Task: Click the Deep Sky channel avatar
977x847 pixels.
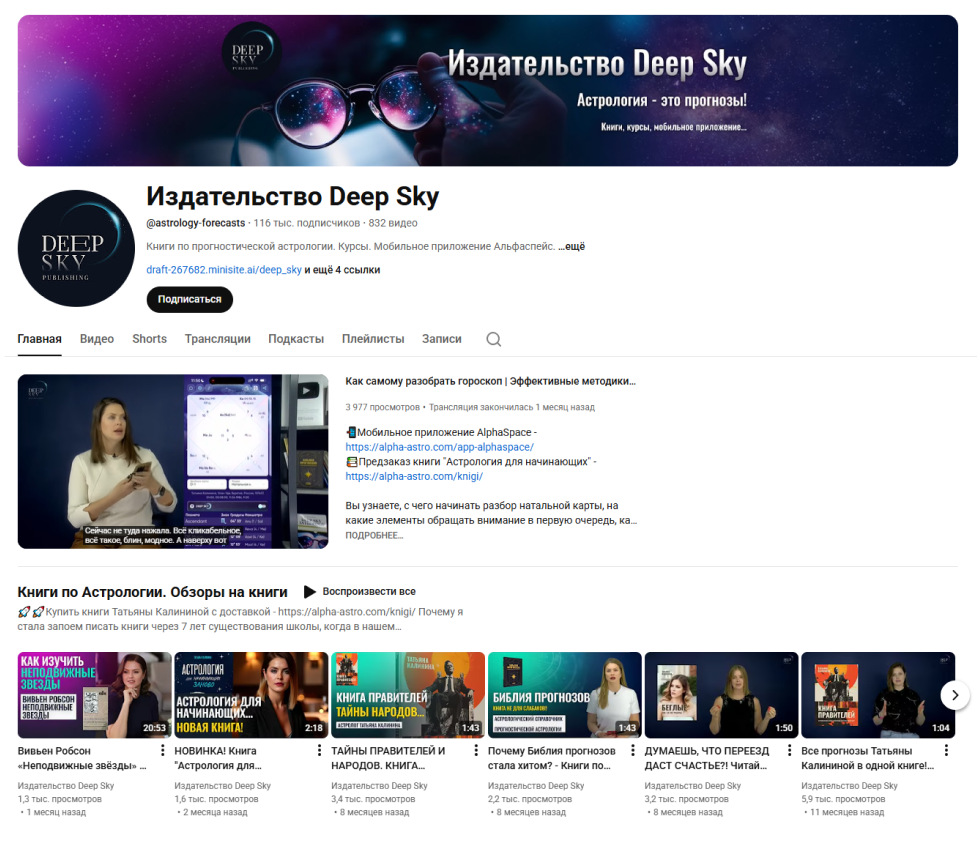Action: [76, 244]
